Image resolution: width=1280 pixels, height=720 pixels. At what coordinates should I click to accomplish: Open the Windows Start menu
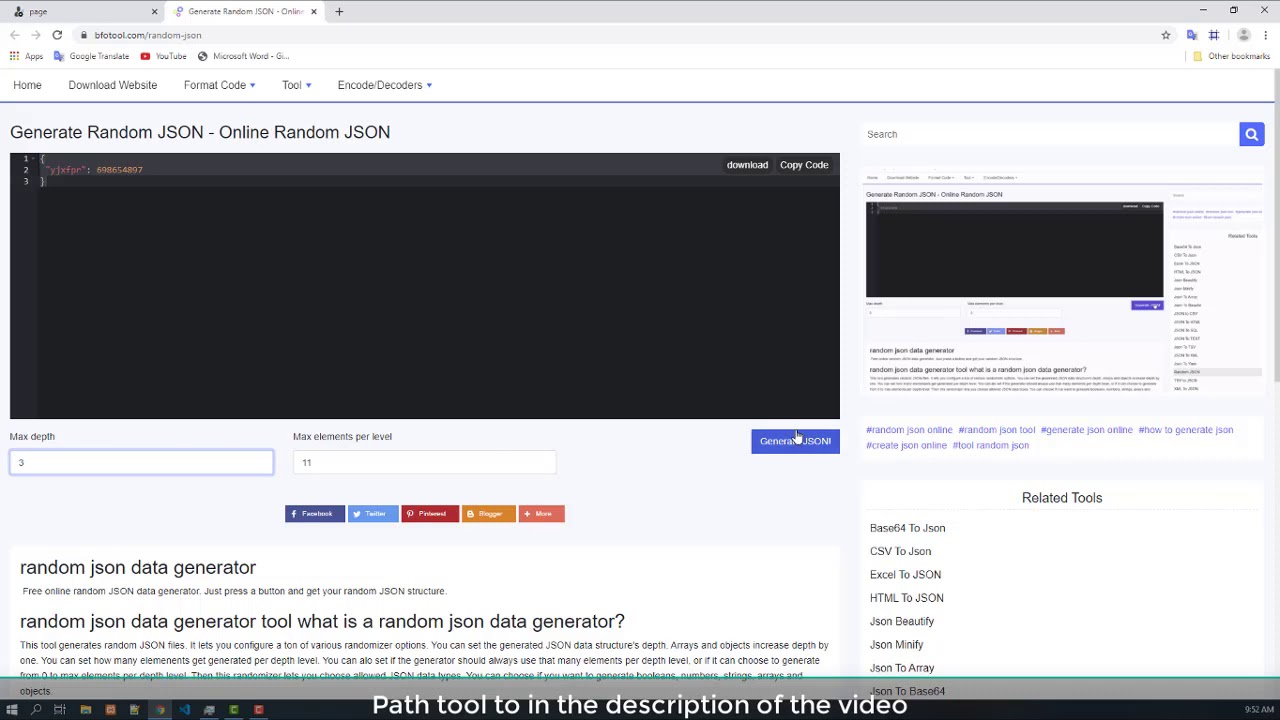[x=12, y=710]
